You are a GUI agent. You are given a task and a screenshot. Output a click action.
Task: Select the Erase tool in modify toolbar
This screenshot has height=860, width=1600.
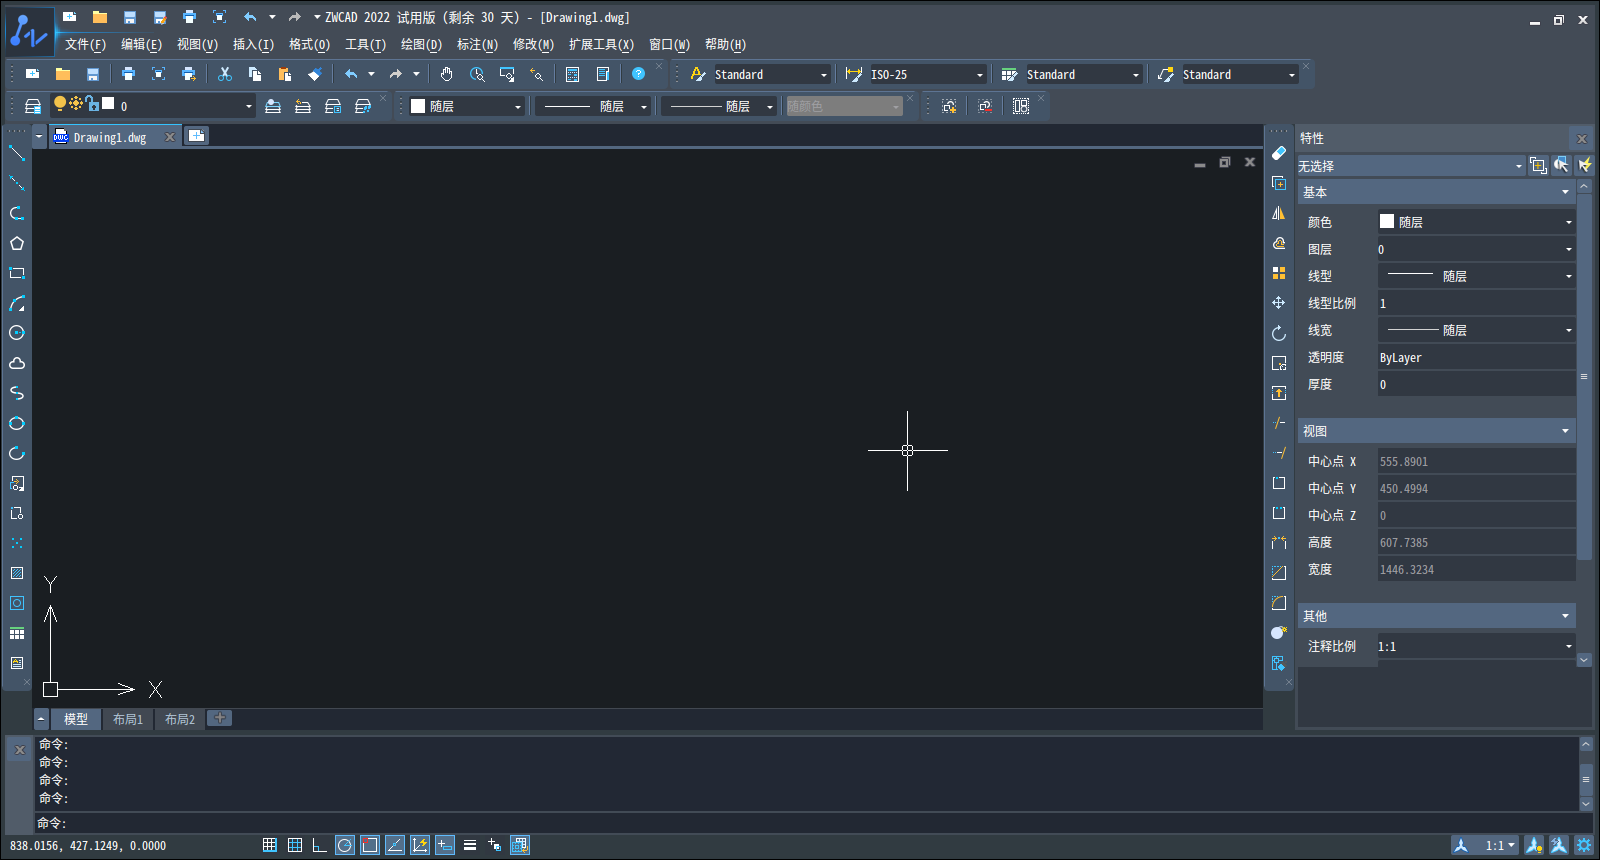point(1279,153)
